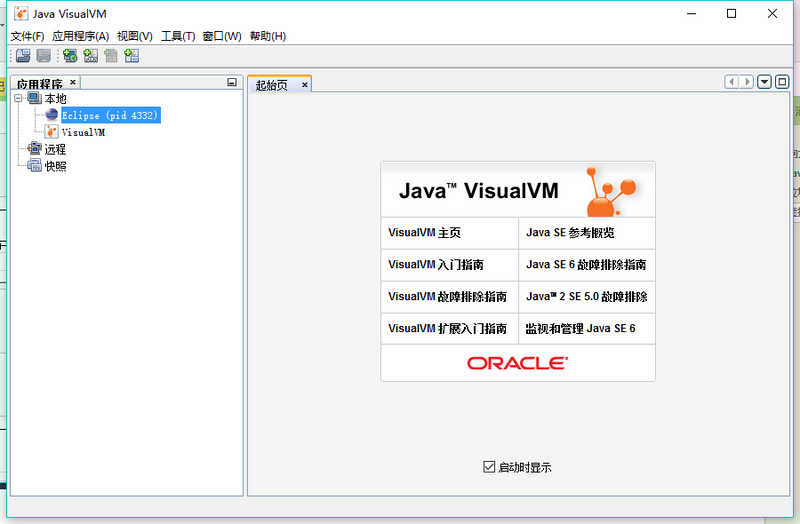The image size is (800, 524).
Task: Click the greyed-out Save toolbar icon
Action: 43,56
